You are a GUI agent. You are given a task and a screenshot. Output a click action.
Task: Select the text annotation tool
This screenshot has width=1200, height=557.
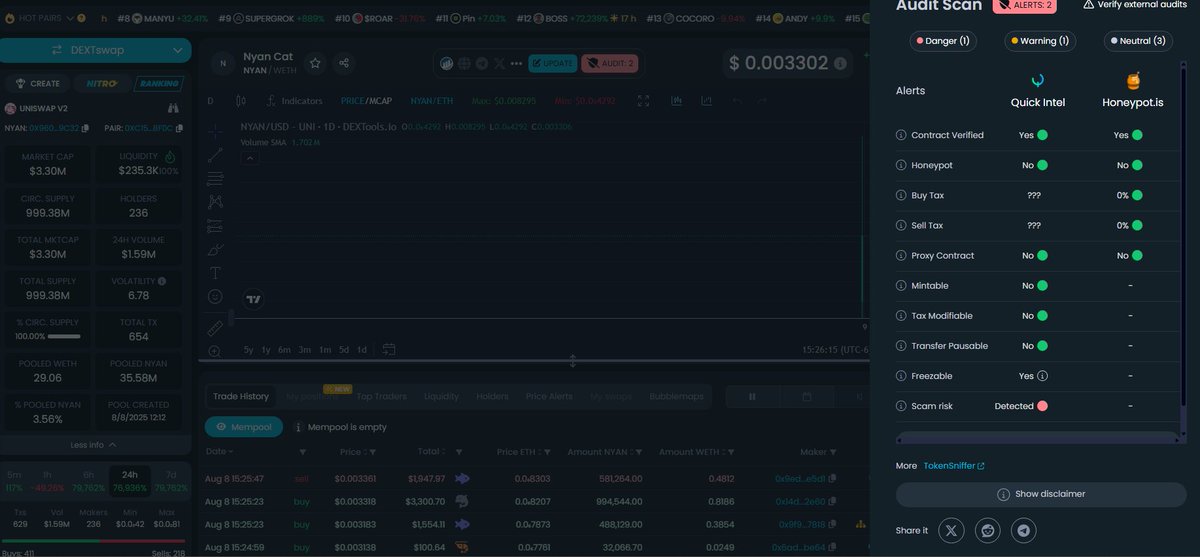215,273
